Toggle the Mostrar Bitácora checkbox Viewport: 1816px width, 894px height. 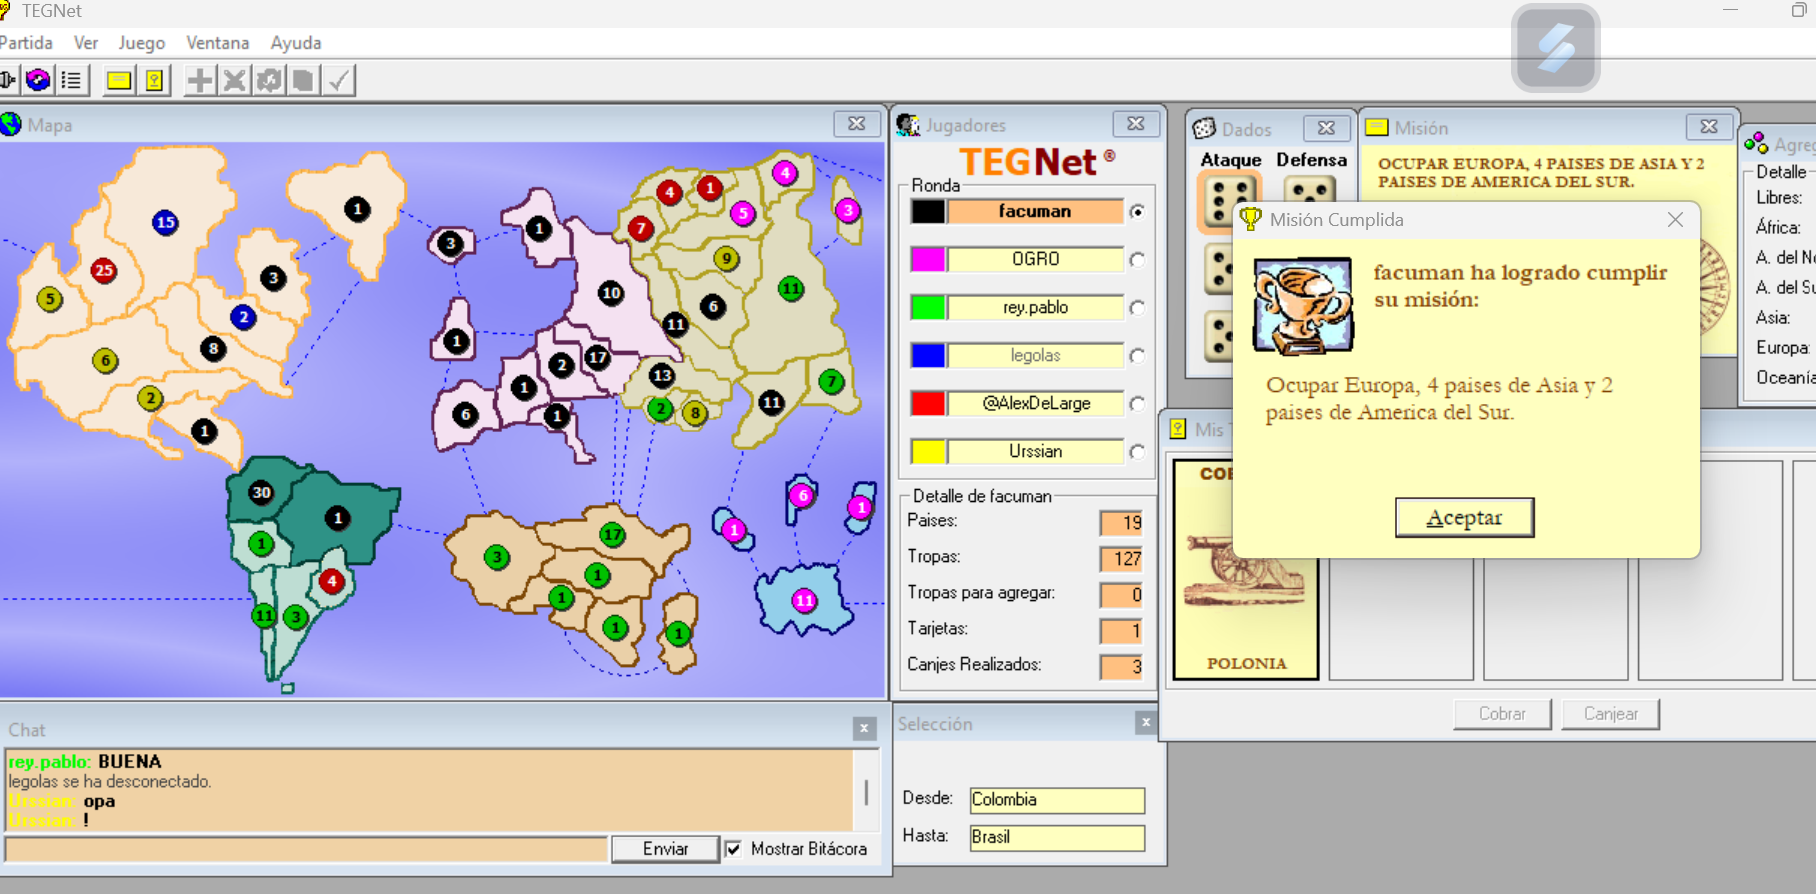[x=734, y=849]
